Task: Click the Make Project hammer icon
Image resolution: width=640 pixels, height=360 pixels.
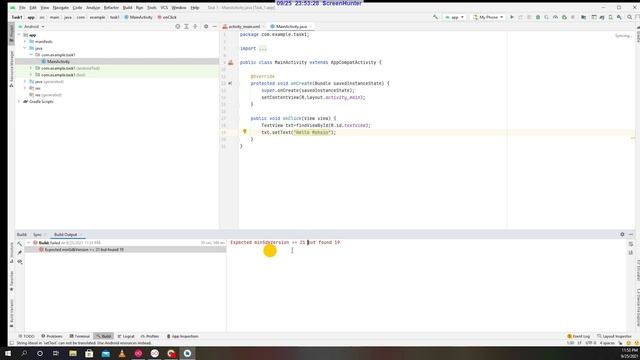Action: coord(436,17)
